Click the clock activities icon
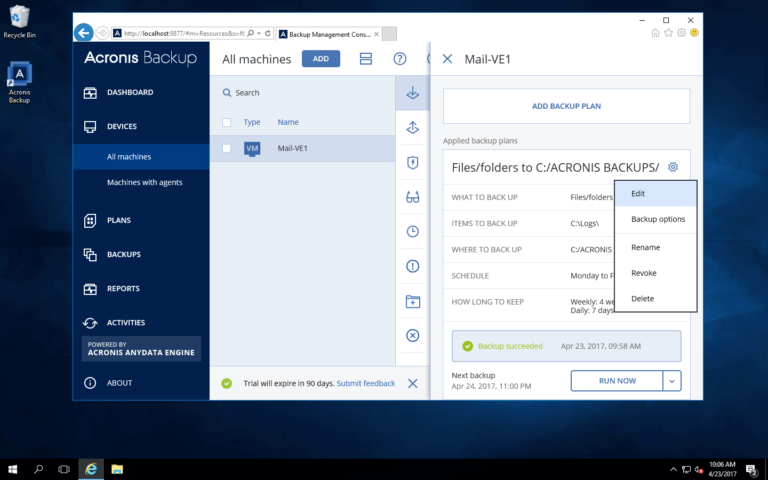 [412, 231]
